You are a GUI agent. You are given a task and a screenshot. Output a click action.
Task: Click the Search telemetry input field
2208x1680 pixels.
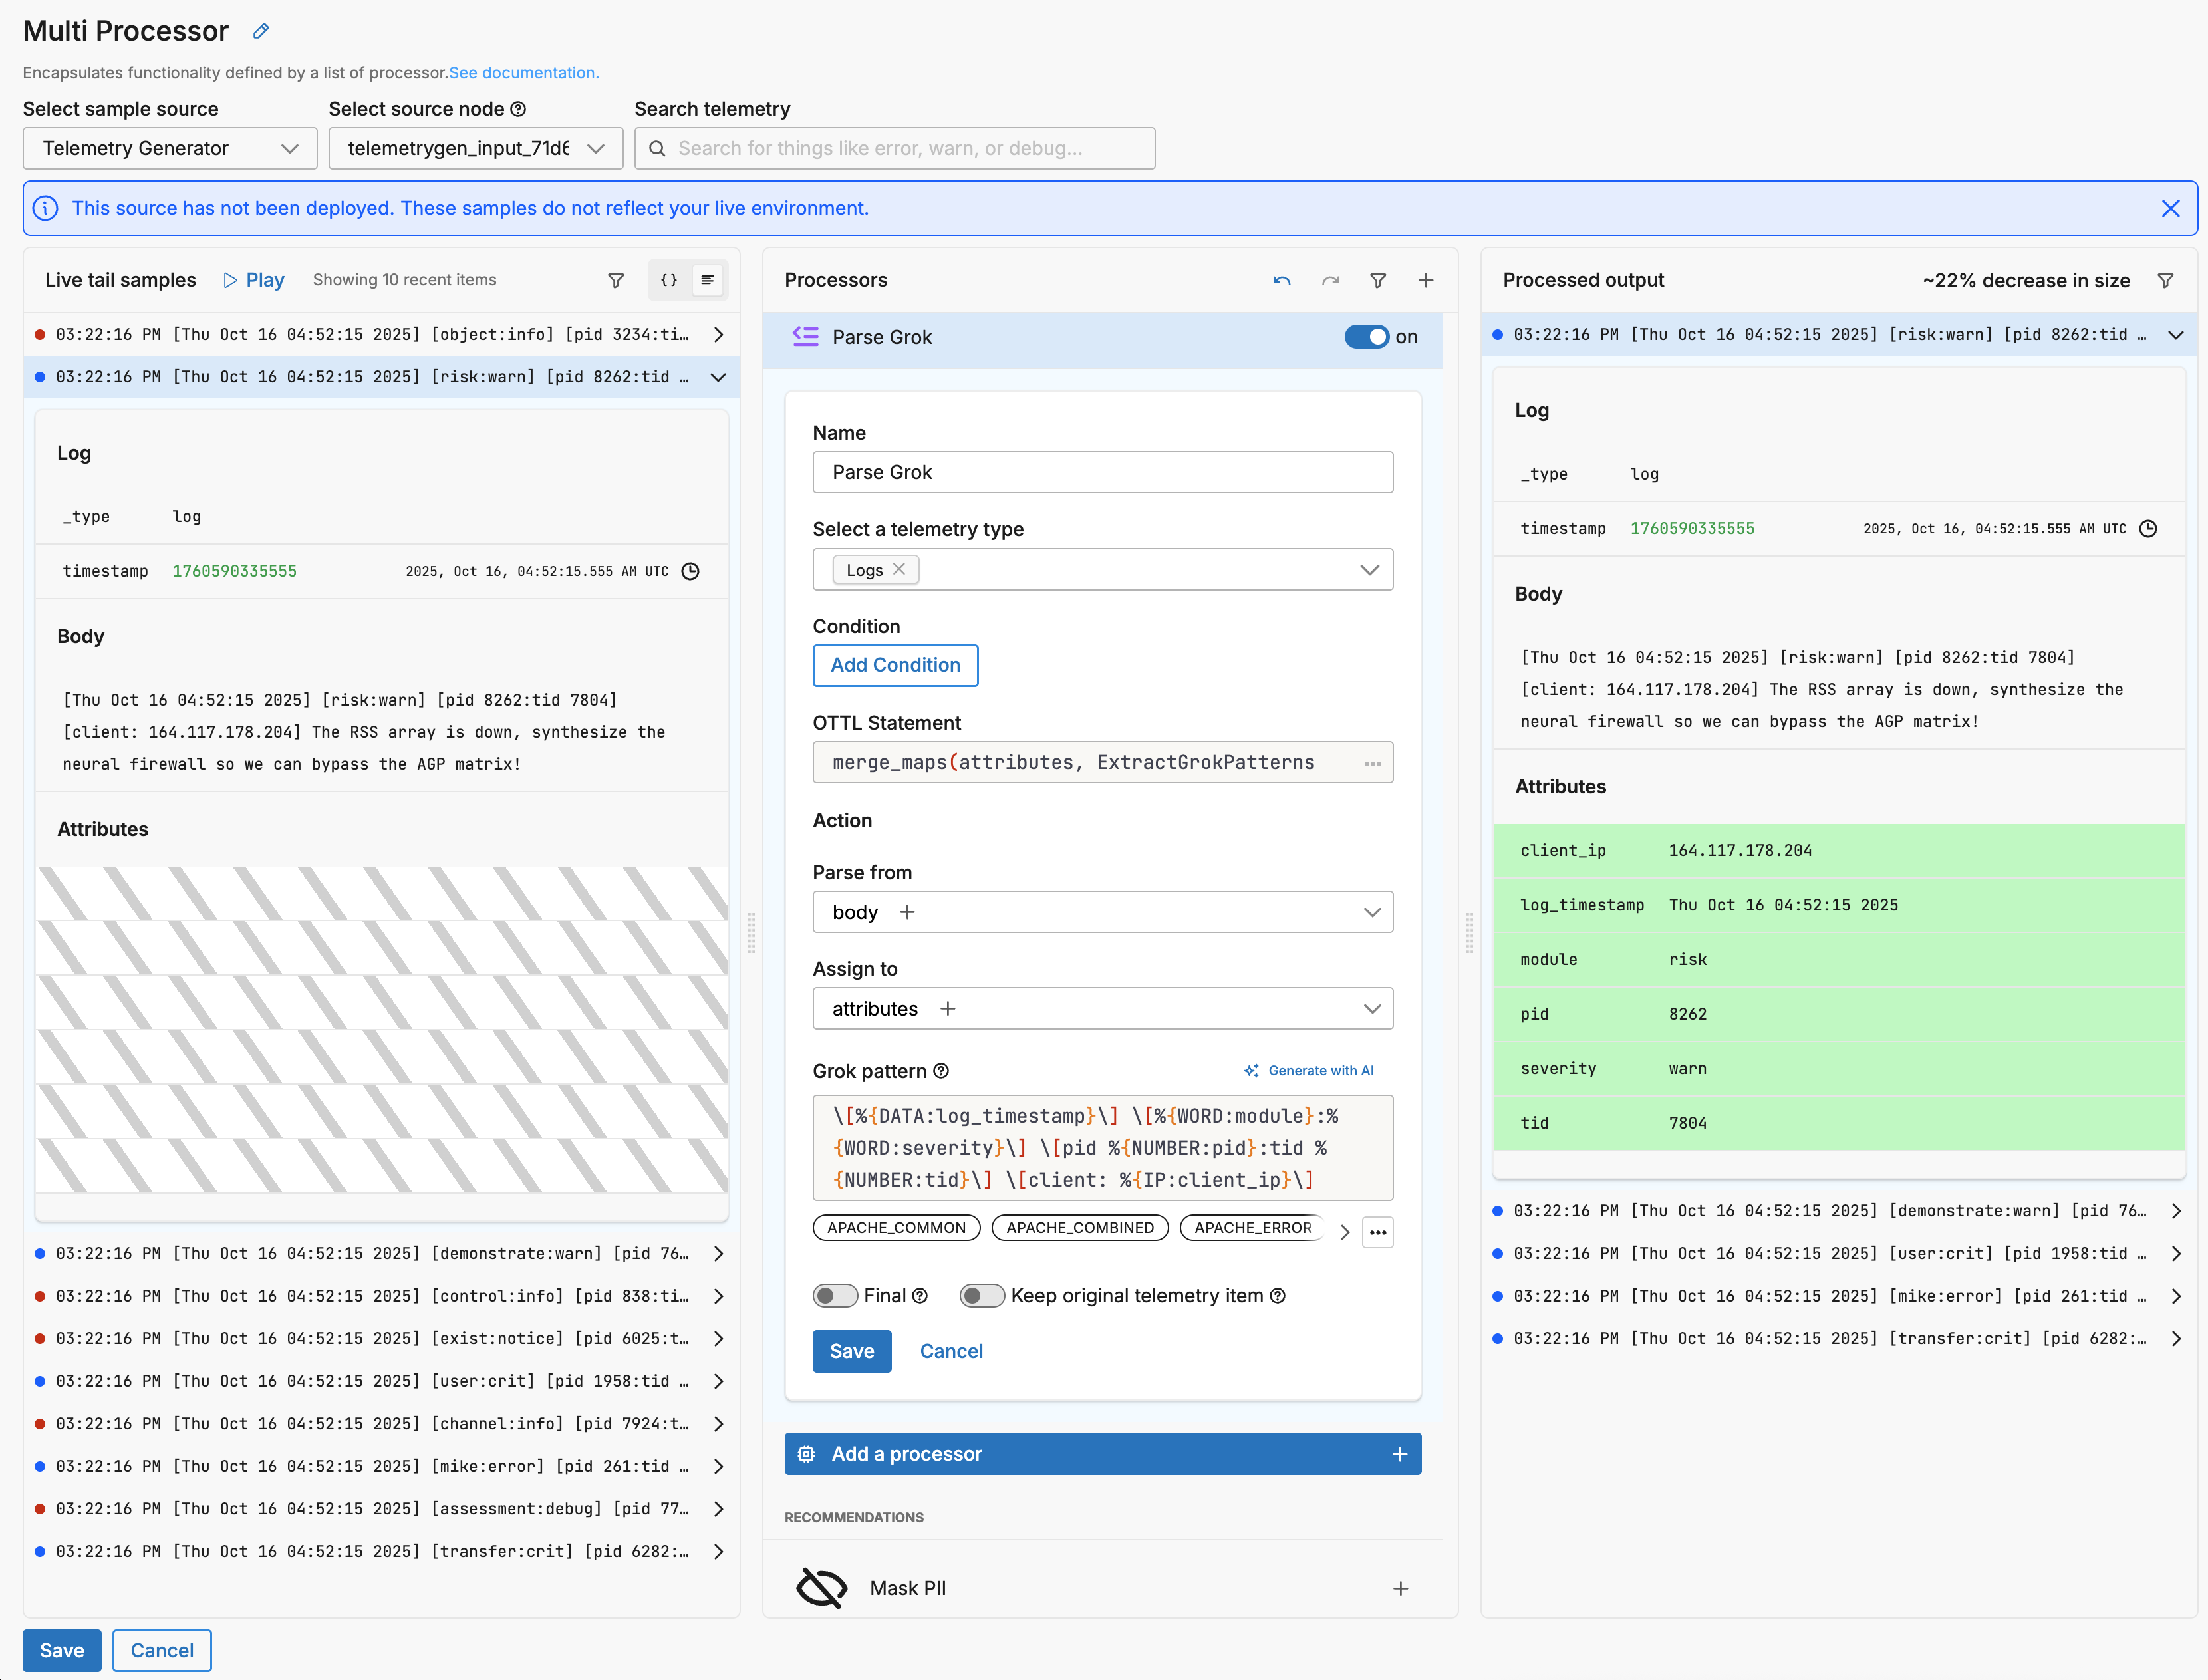point(895,148)
